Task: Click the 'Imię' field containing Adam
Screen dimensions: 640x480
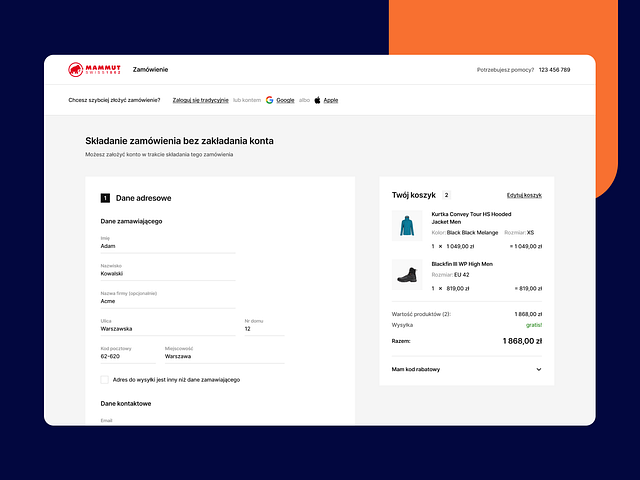Action: [x=167, y=245]
